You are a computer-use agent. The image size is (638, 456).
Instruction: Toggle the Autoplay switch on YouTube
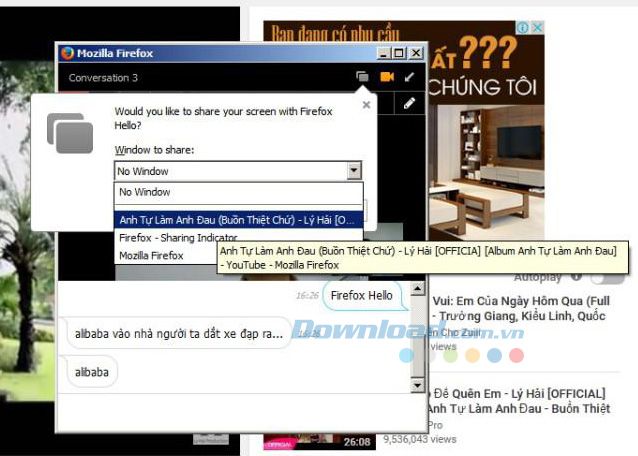pyautogui.click(x=607, y=278)
